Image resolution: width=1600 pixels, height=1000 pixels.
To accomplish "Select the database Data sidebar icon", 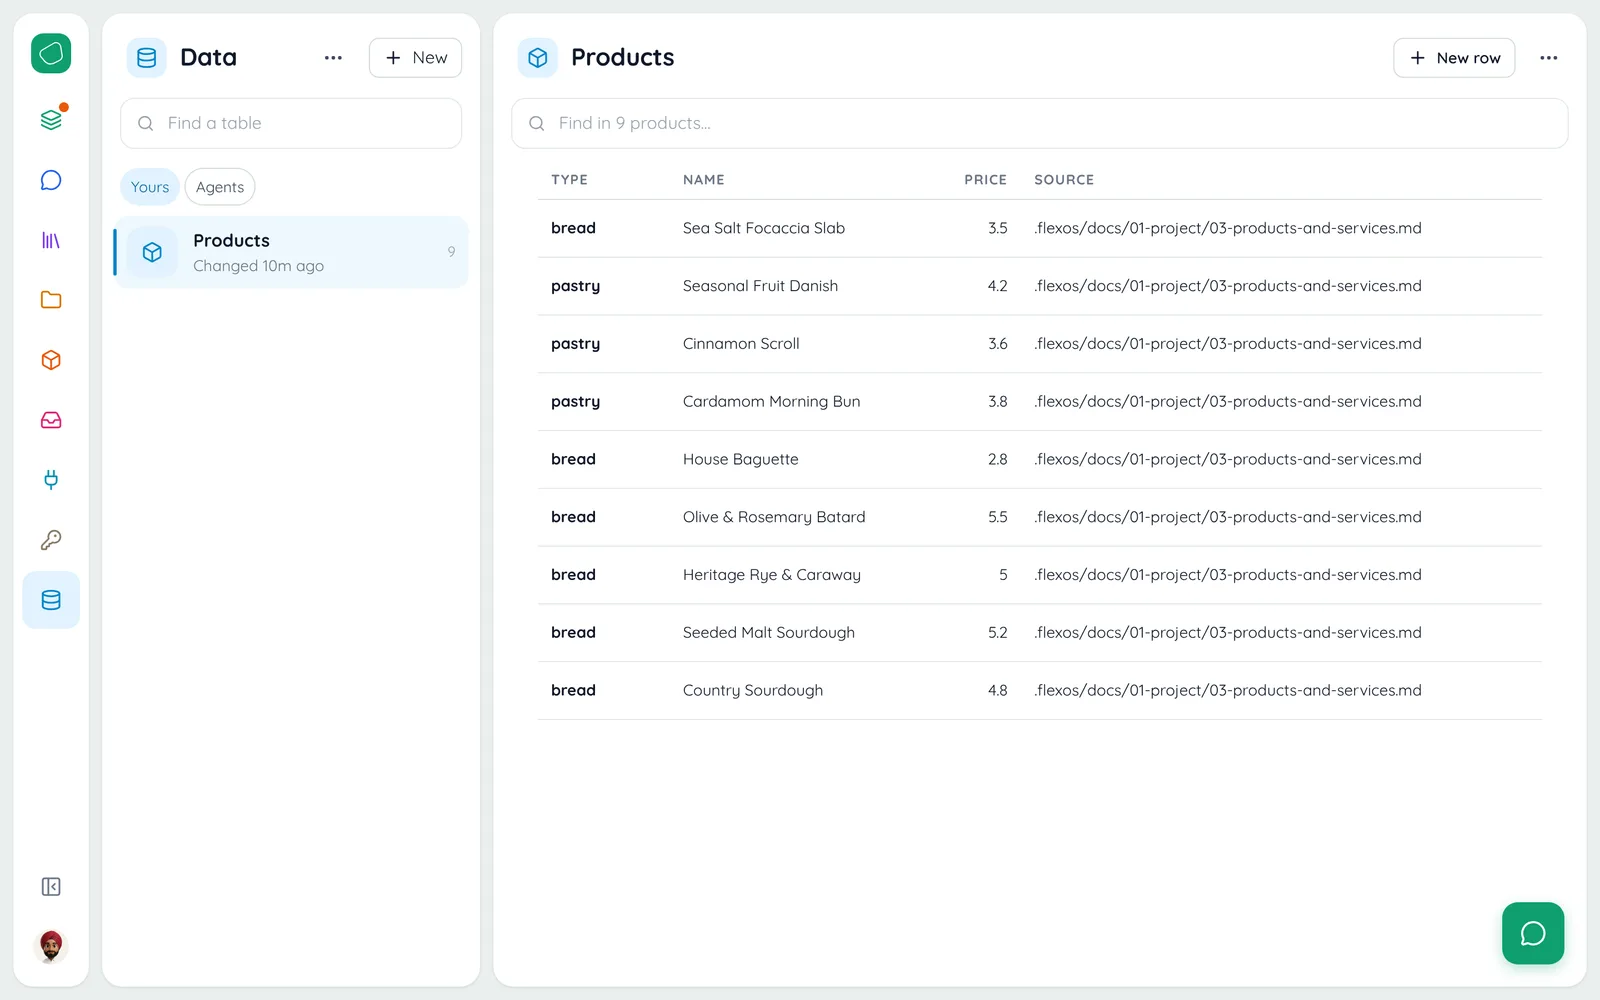I will pos(51,600).
